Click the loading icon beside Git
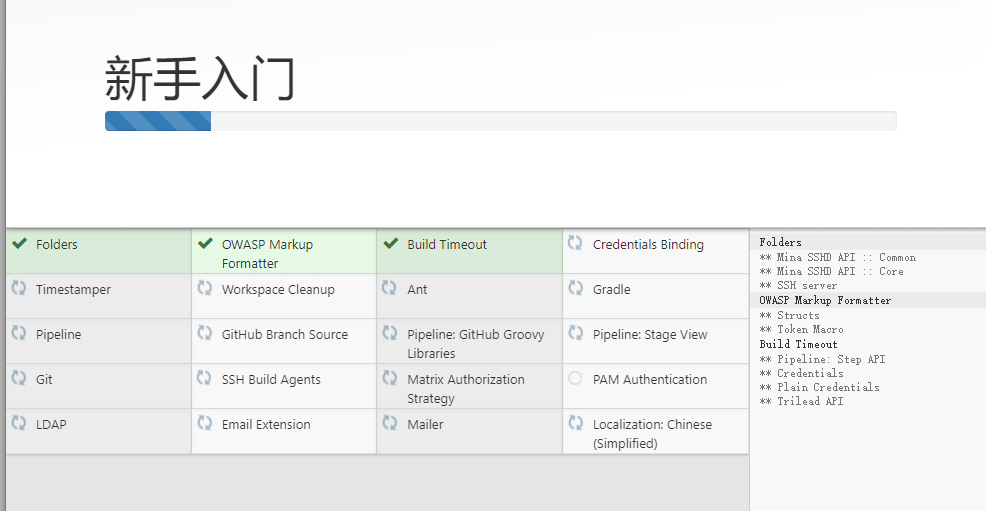This screenshot has width=986, height=511. pyautogui.click(x=19, y=378)
